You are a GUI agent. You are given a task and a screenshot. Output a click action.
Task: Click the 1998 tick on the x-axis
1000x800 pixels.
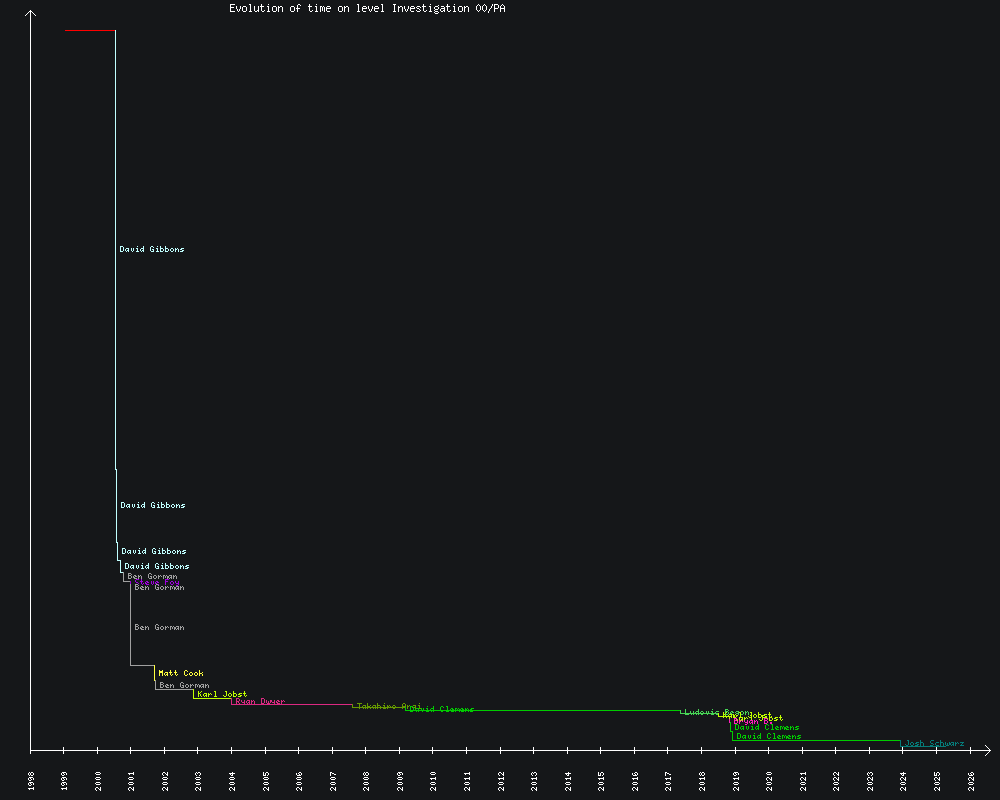(31, 780)
